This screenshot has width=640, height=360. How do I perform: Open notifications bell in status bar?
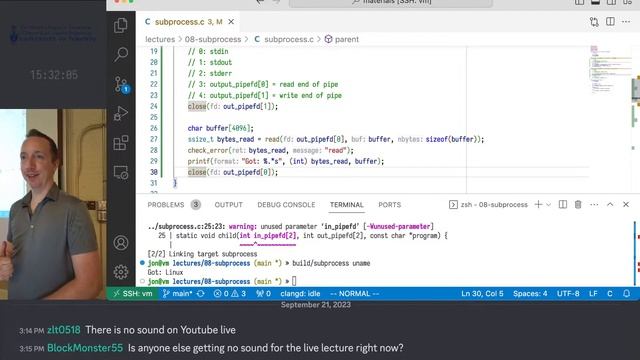point(627,293)
